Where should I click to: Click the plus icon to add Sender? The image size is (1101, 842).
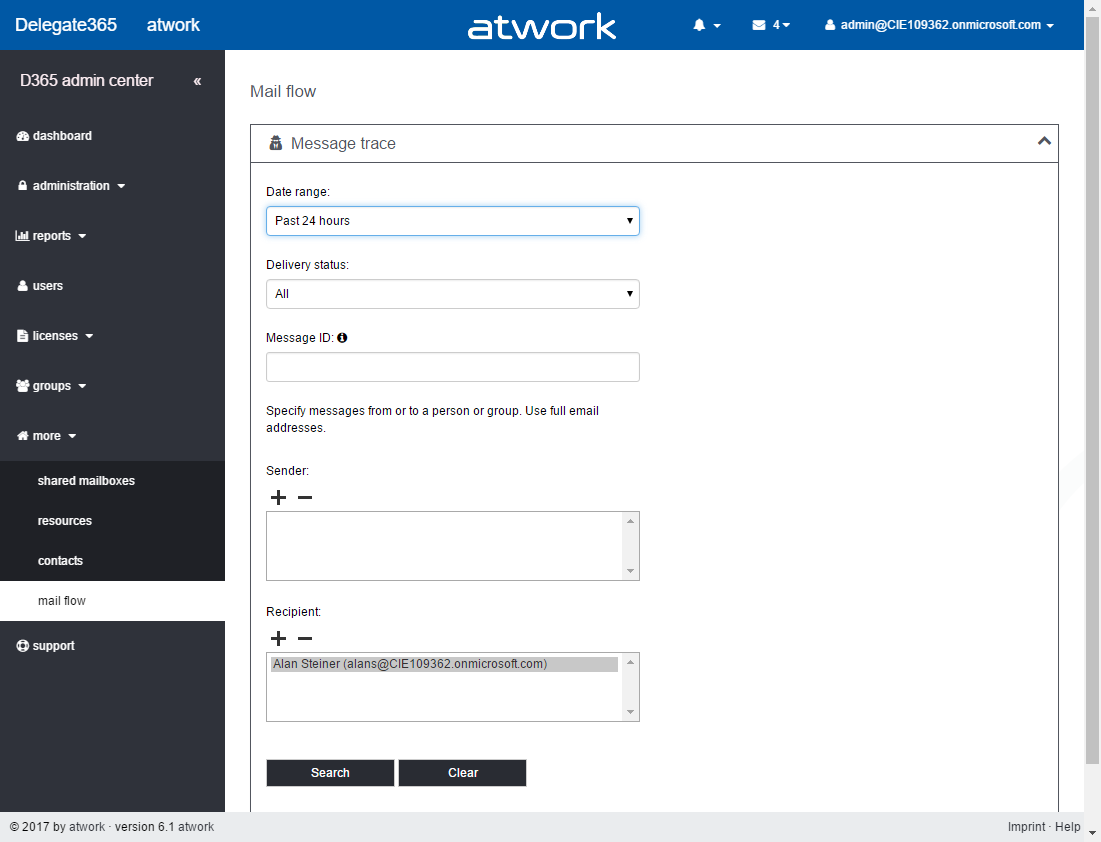pyautogui.click(x=278, y=498)
